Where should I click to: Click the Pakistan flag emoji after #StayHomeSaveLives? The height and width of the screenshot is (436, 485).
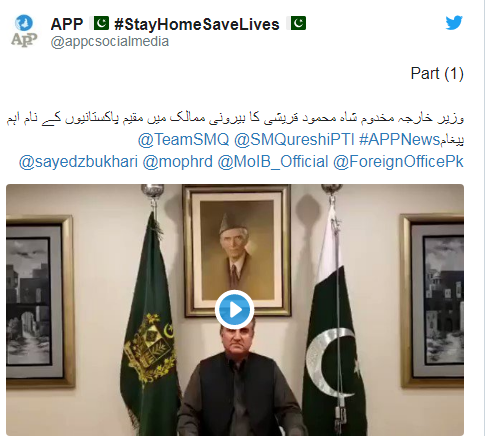tap(298, 23)
